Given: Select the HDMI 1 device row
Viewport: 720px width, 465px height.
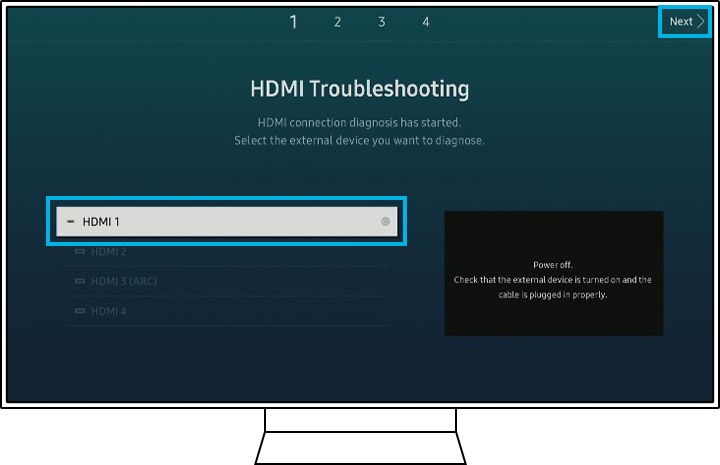Looking at the screenshot, I should (x=227, y=222).
